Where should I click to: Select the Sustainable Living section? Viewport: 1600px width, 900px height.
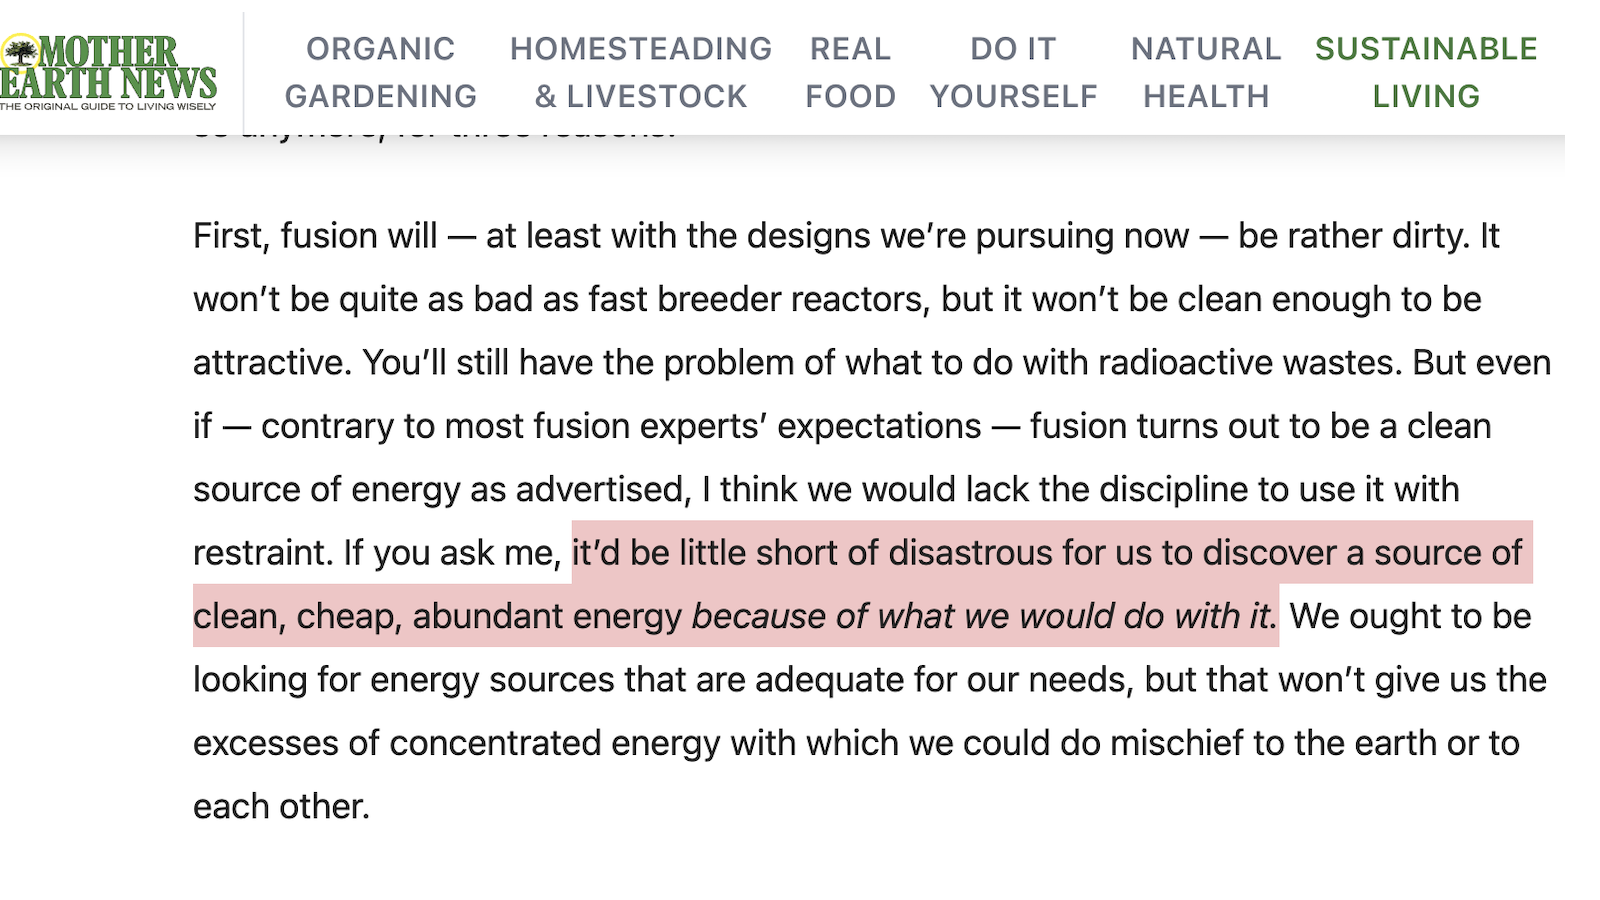click(1427, 72)
